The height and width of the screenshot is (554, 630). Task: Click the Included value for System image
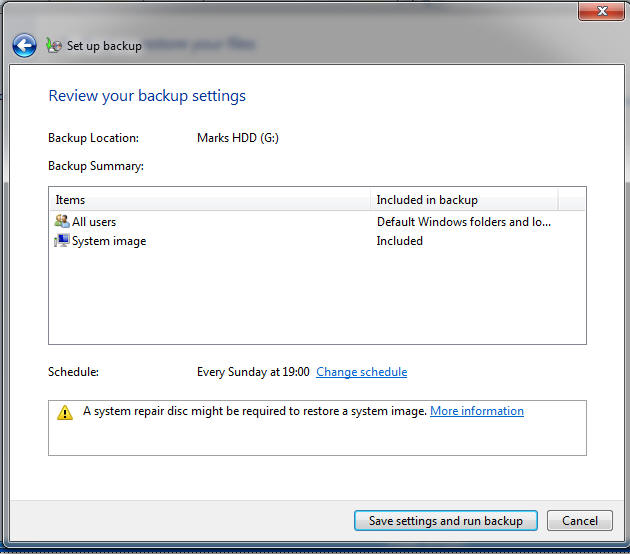coord(400,241)
